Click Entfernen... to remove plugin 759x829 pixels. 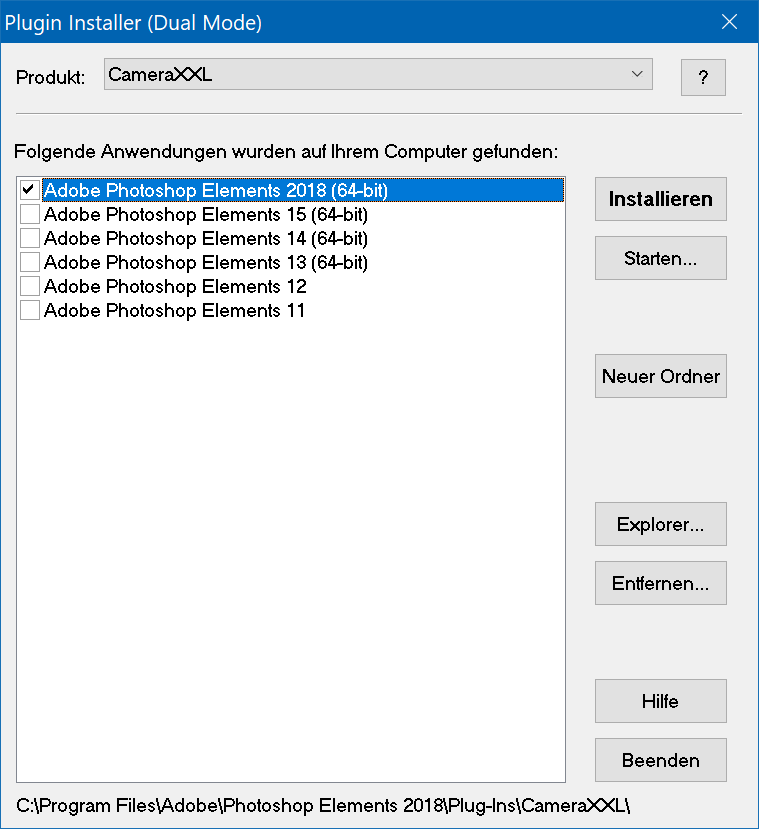[x=660, y=583]
